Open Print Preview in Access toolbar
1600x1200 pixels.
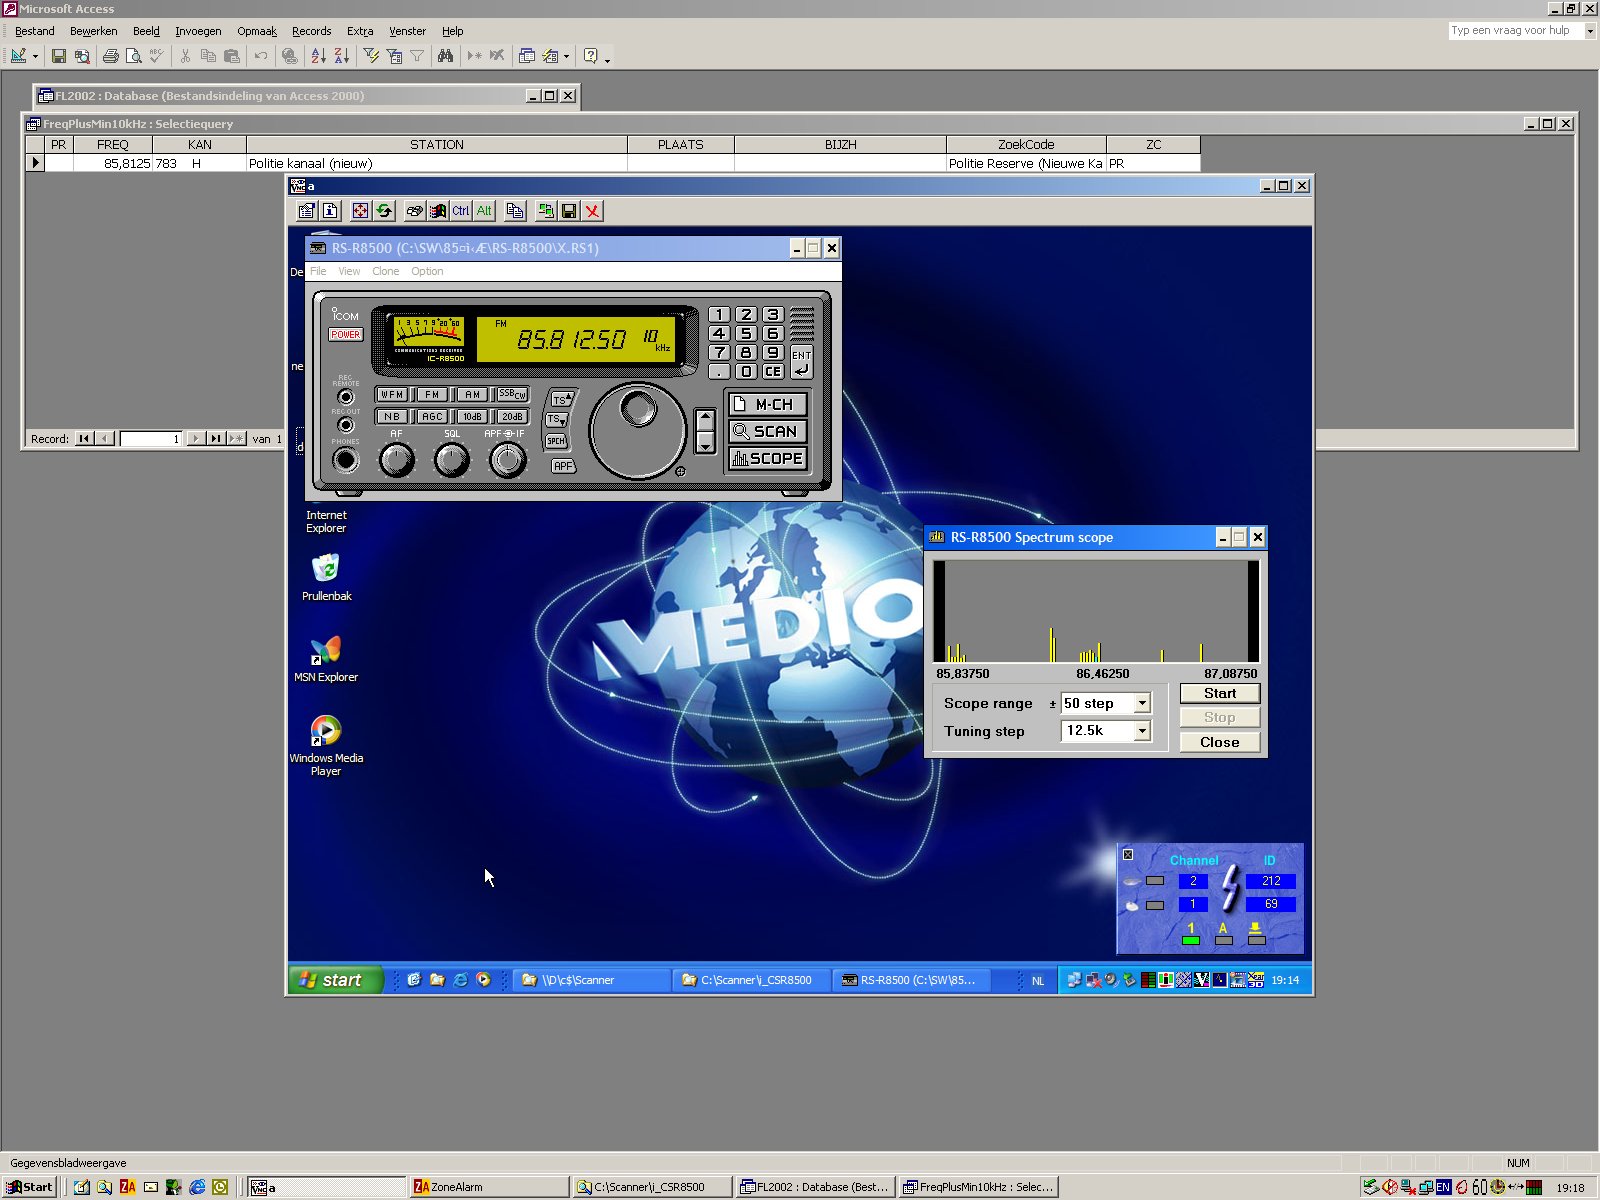coord(133,56)
